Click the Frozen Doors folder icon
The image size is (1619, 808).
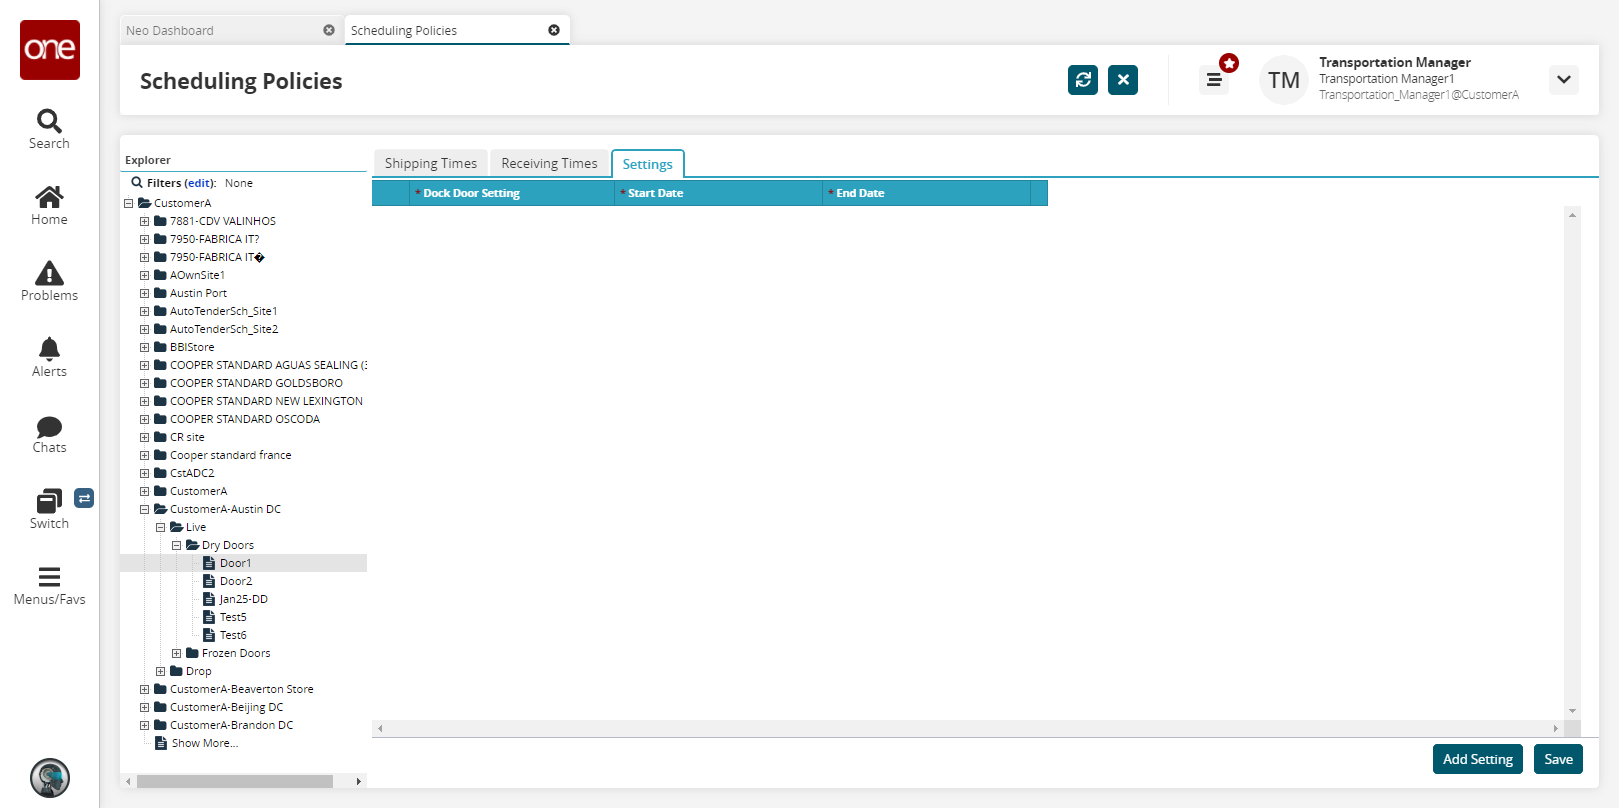192,653
